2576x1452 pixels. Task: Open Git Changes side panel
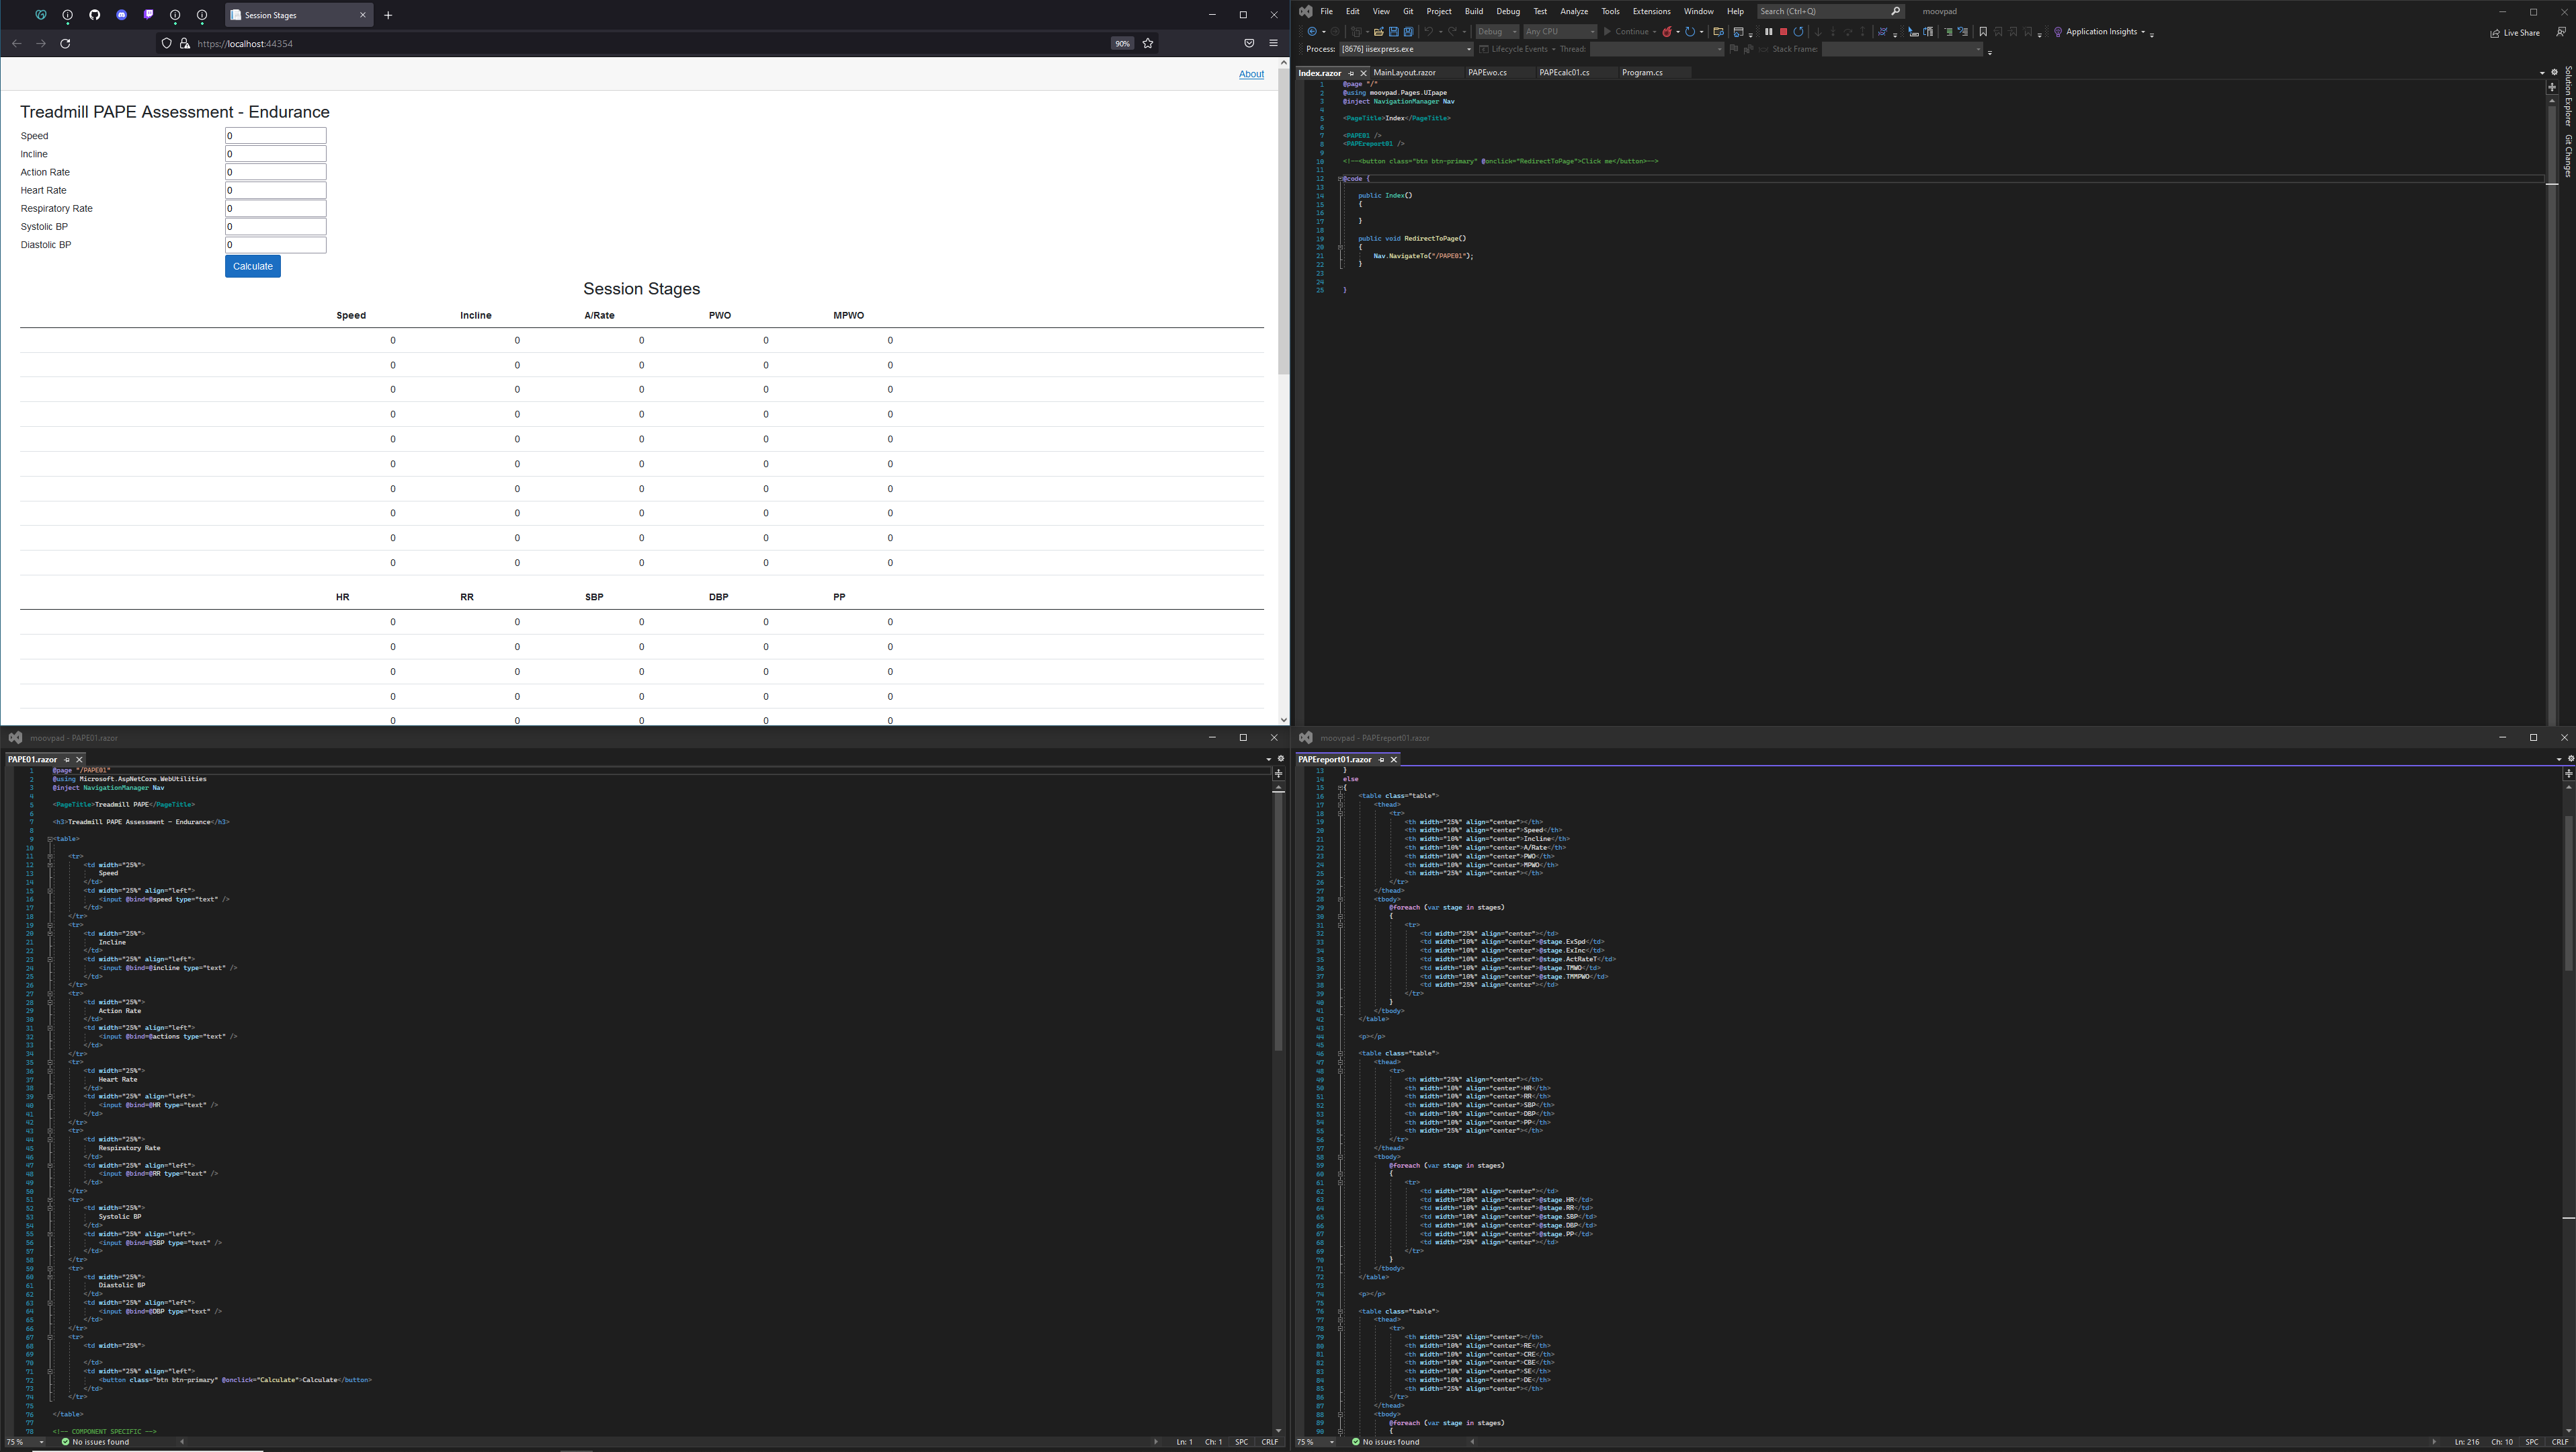pyautogui.click(x=2567, y=156)
